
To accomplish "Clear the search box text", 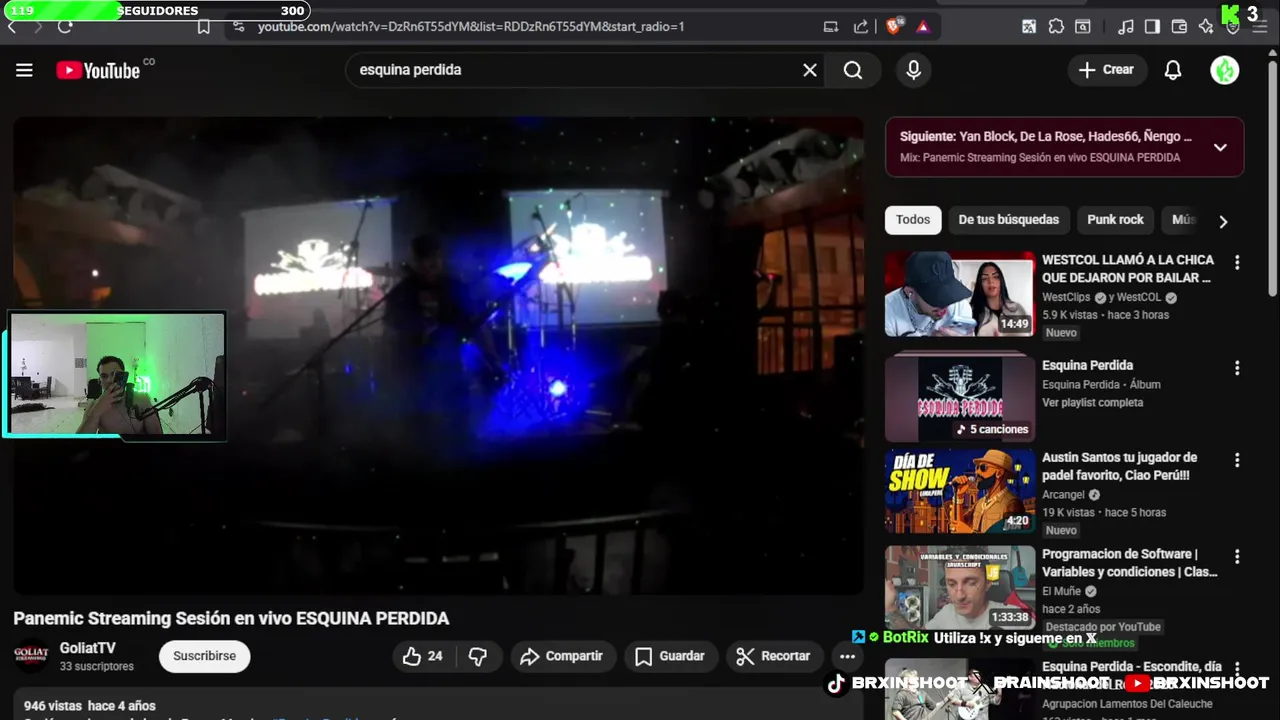I will 810,70.
